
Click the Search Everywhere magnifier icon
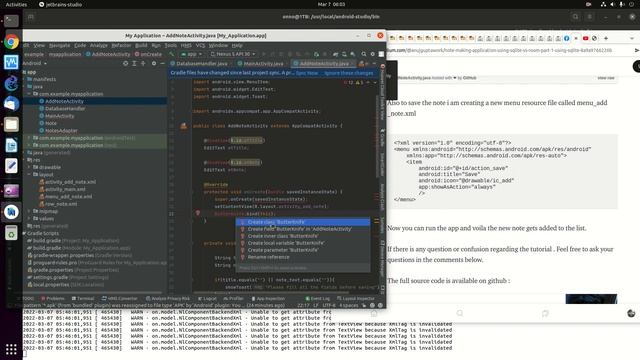[364, 54]
